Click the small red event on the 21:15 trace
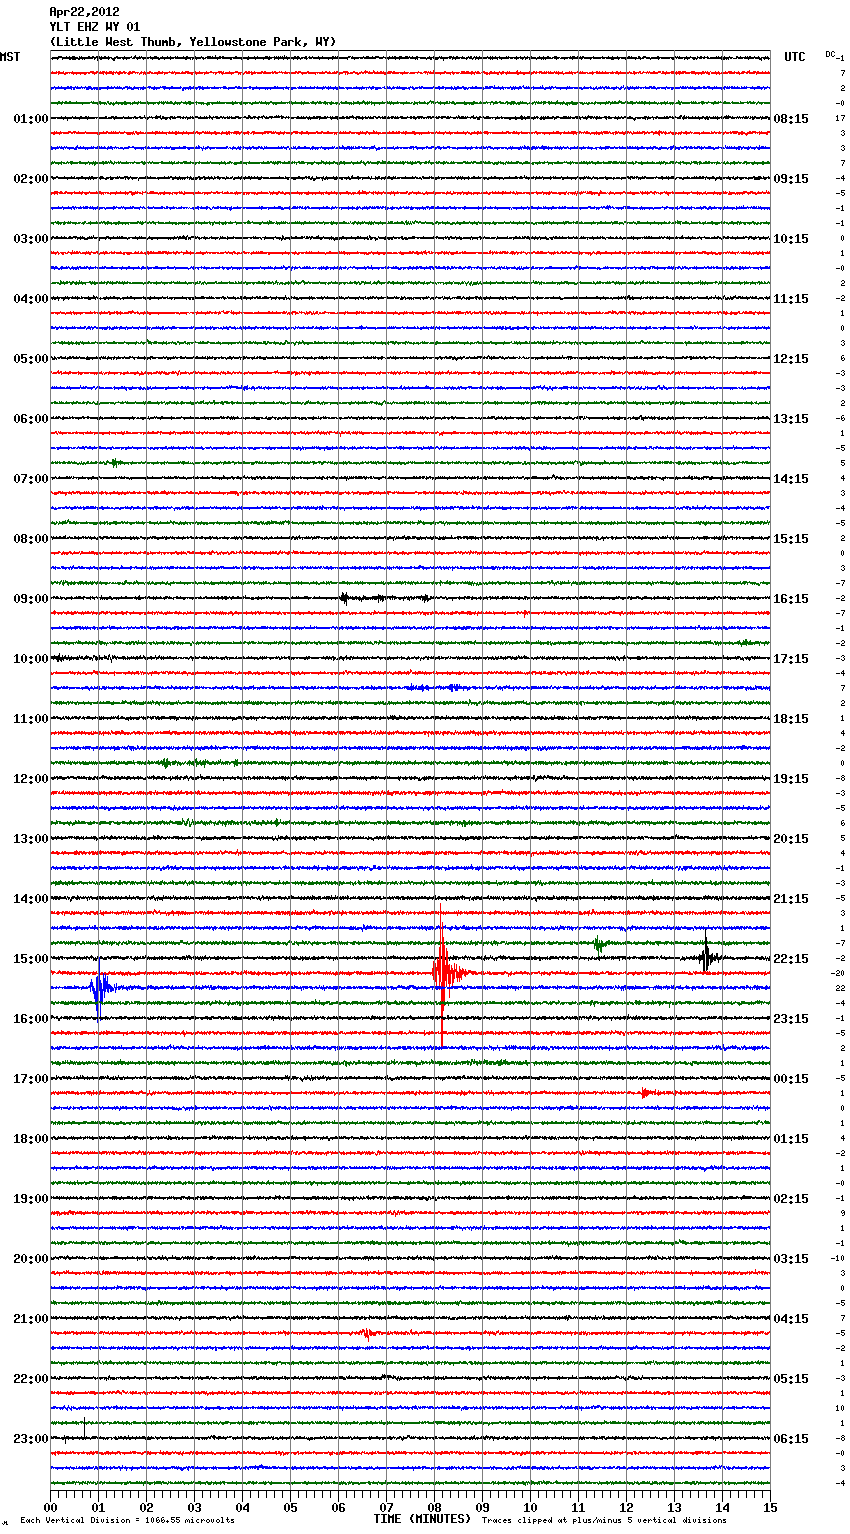850x1534 pixels. 368,1333
